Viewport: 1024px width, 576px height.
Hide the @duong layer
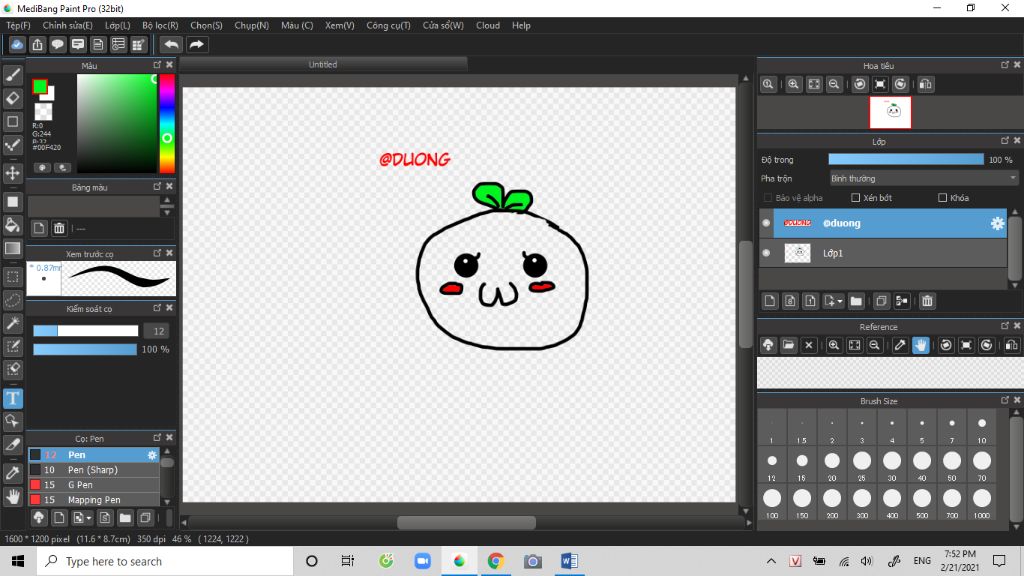766,223
